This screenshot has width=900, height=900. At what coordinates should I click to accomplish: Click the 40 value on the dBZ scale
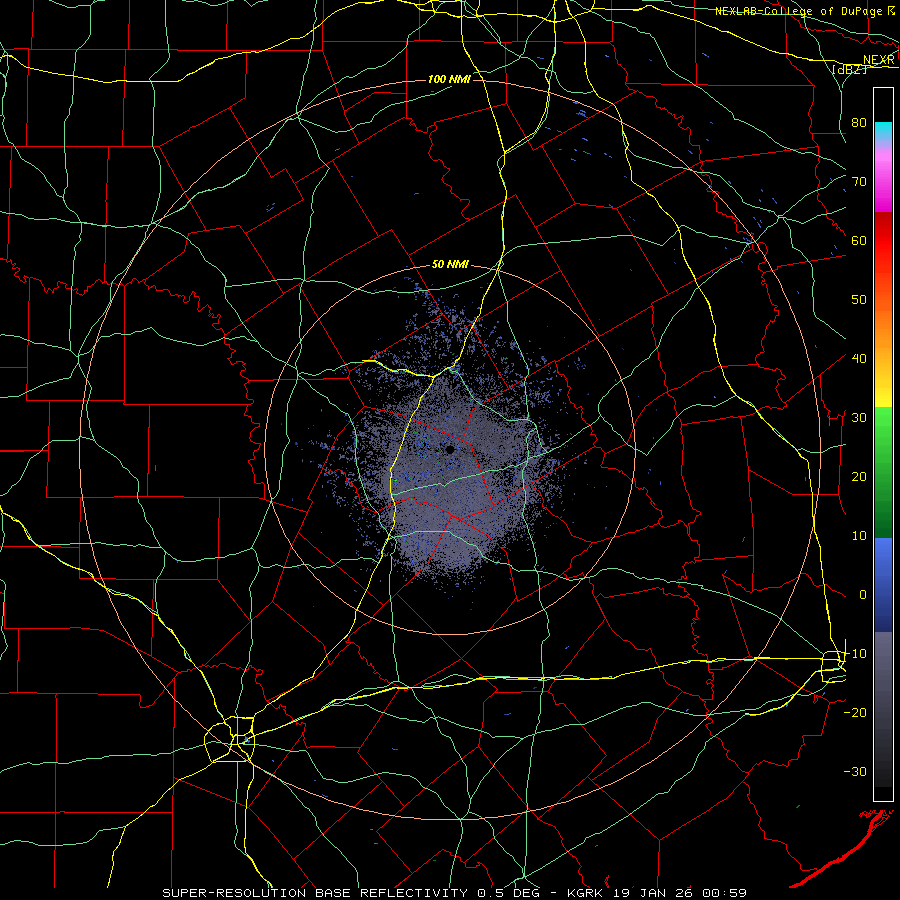859,359
